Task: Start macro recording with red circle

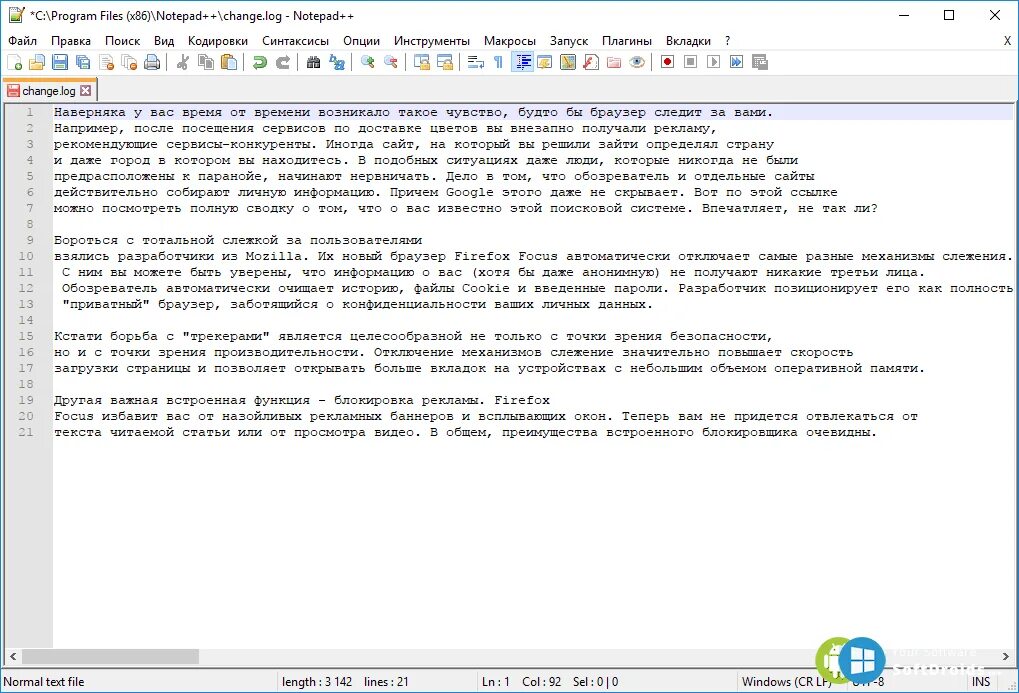Action: (667, 62)
